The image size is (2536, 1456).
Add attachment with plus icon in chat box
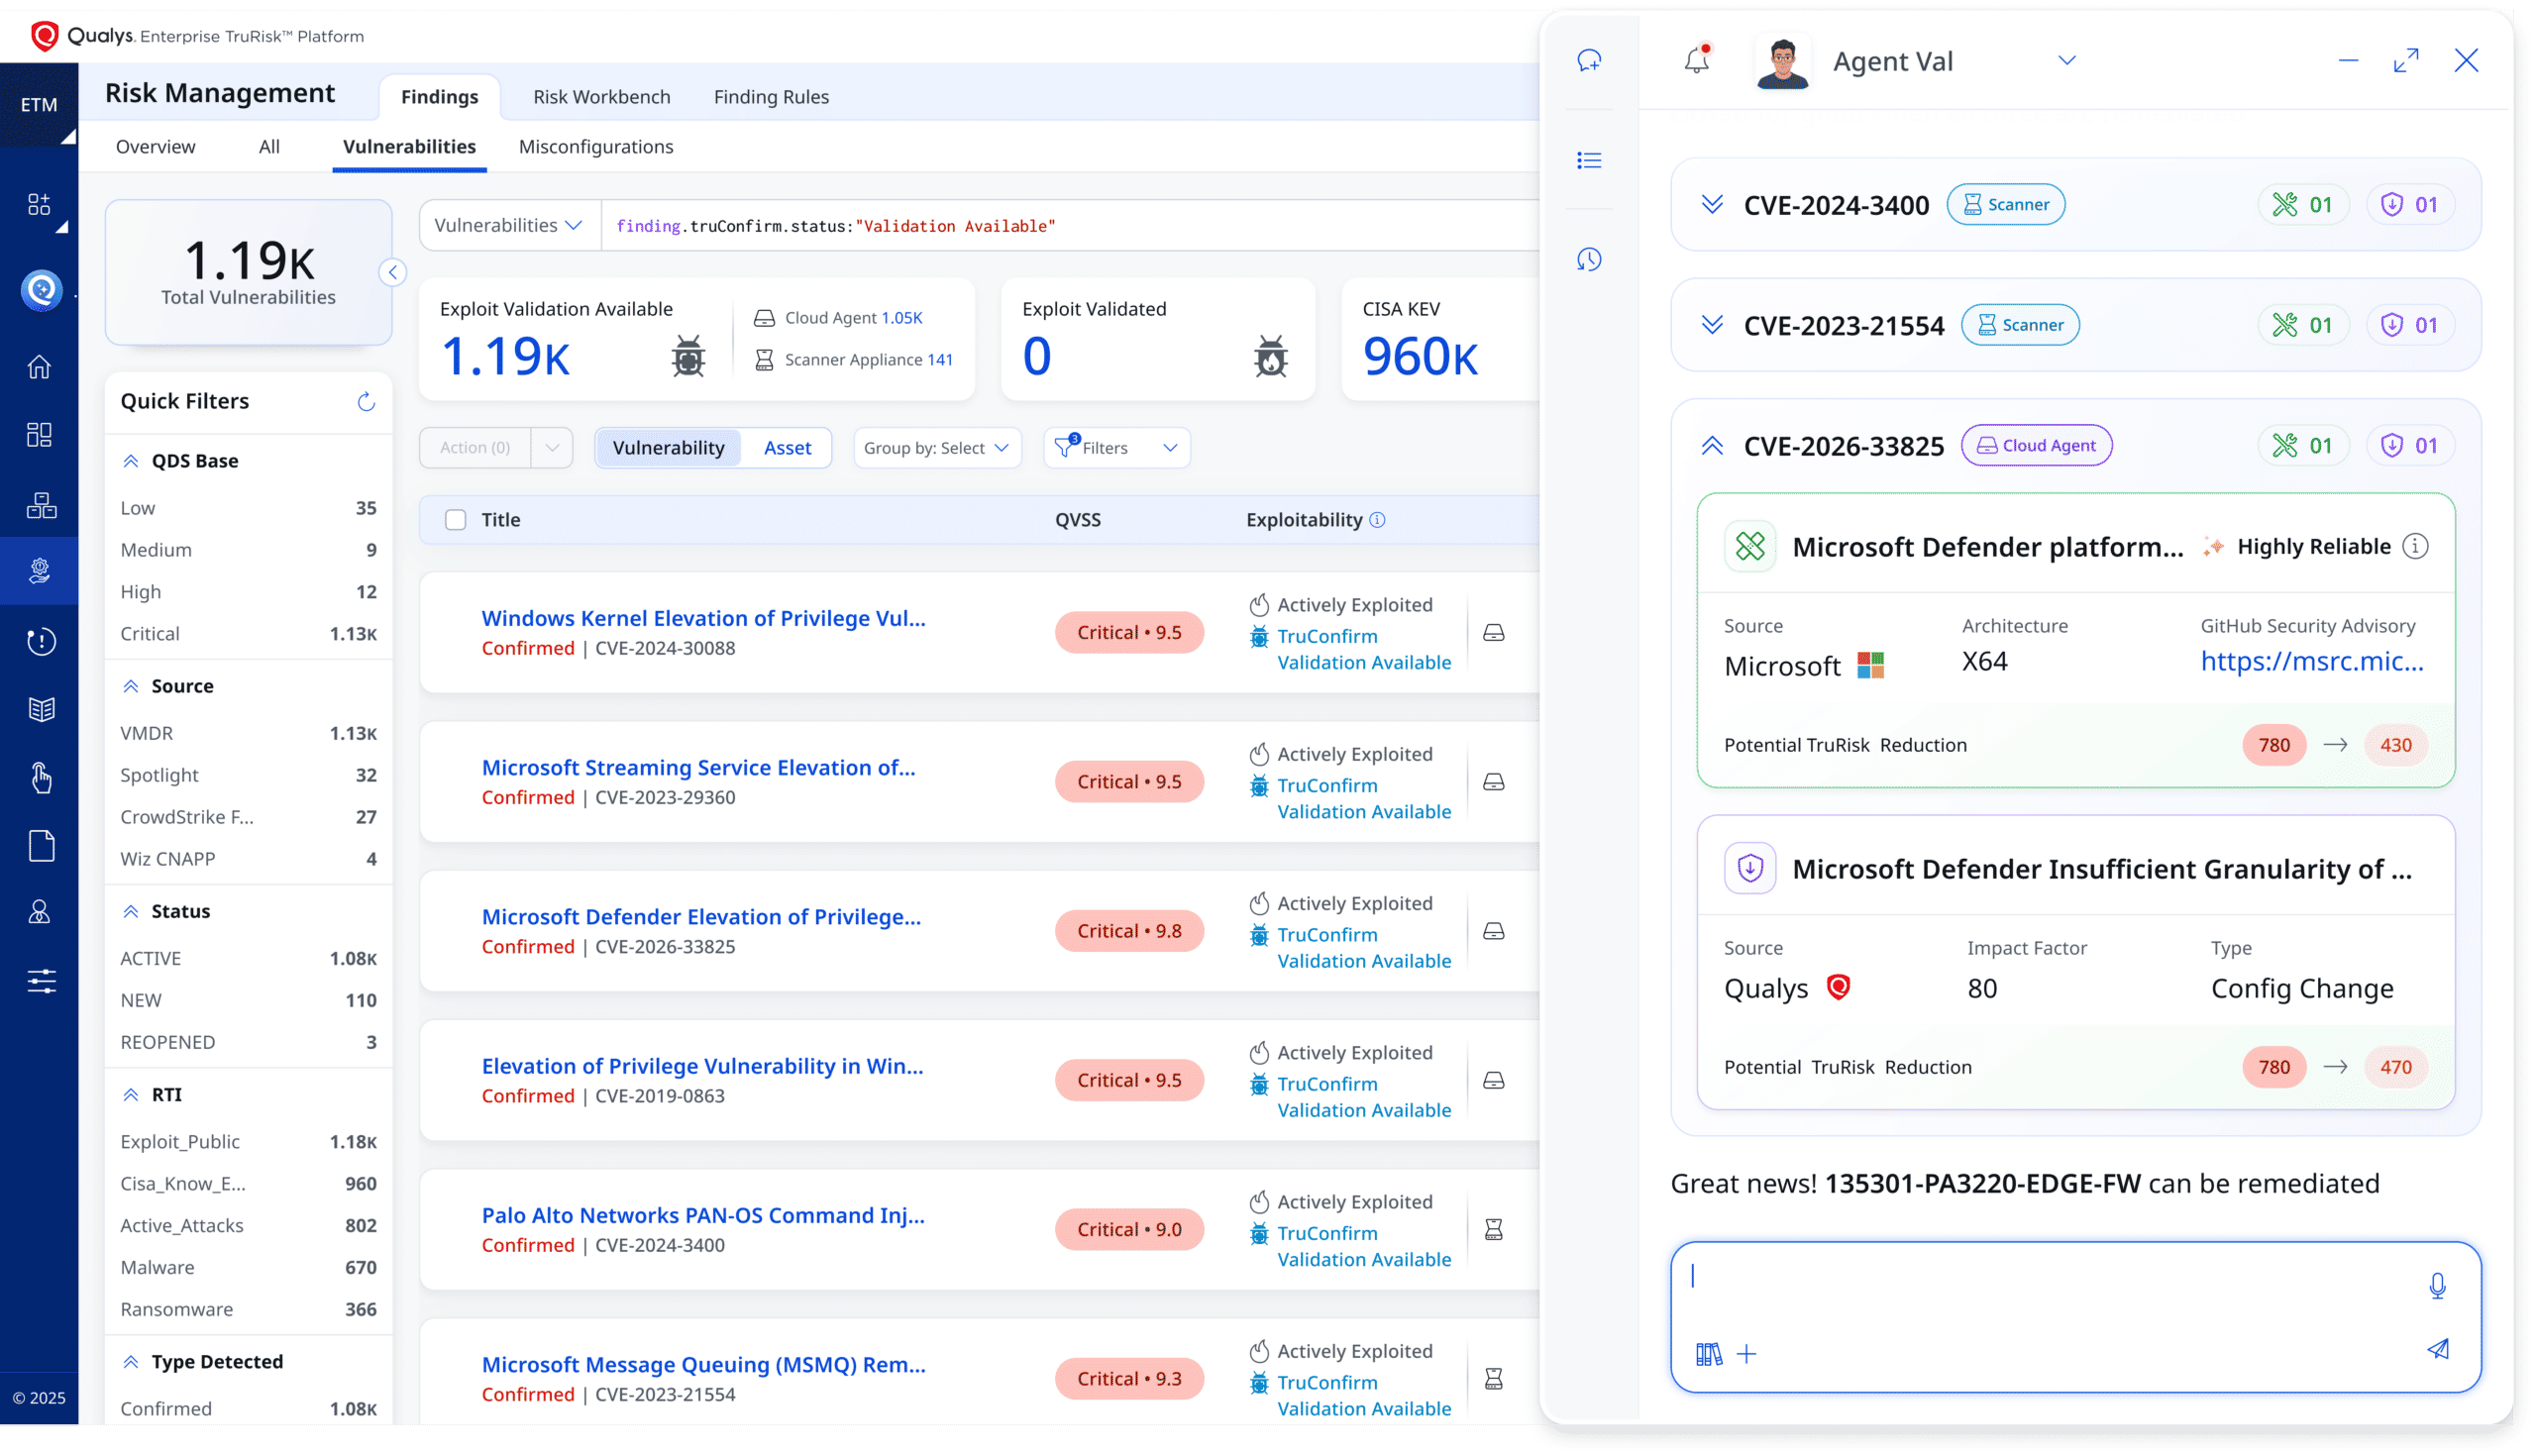click(1746, 1355)
